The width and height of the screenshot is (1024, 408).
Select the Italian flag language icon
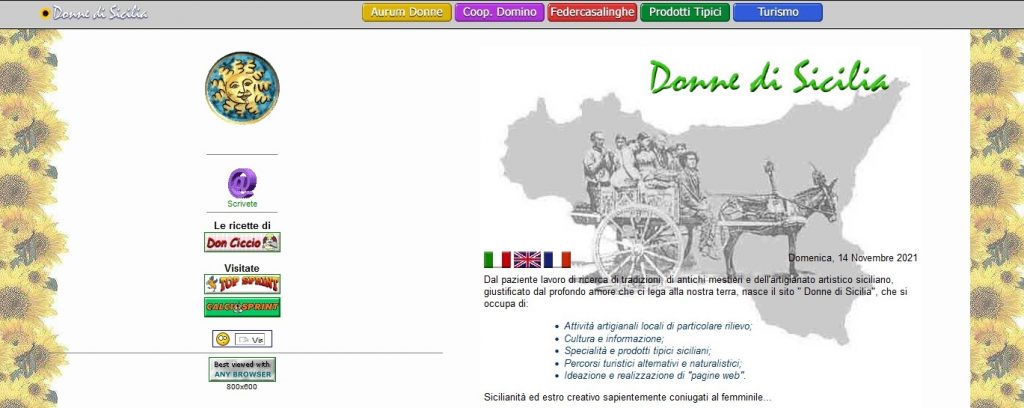click(x=497, y=260)
